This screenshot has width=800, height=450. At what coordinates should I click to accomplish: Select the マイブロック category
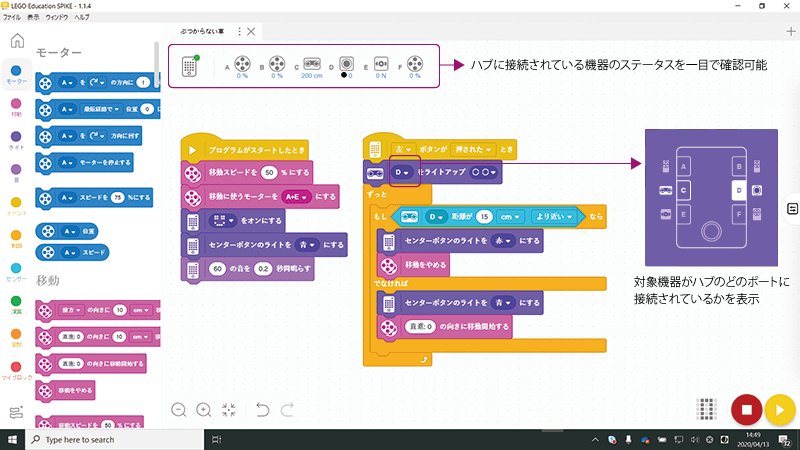click(16, 370)
